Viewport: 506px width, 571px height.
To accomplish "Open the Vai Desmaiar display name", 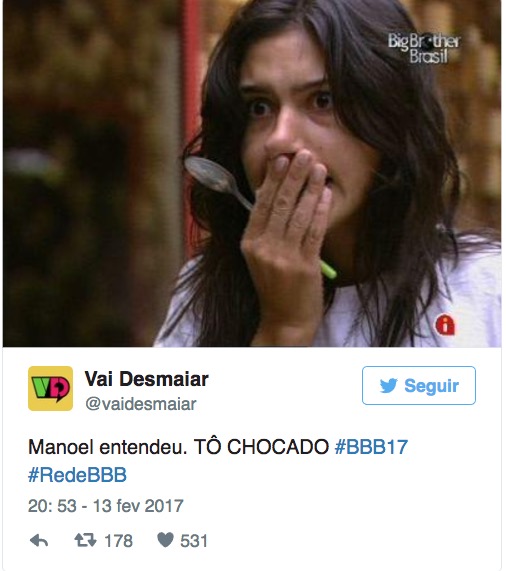I will tap(147, 379).
